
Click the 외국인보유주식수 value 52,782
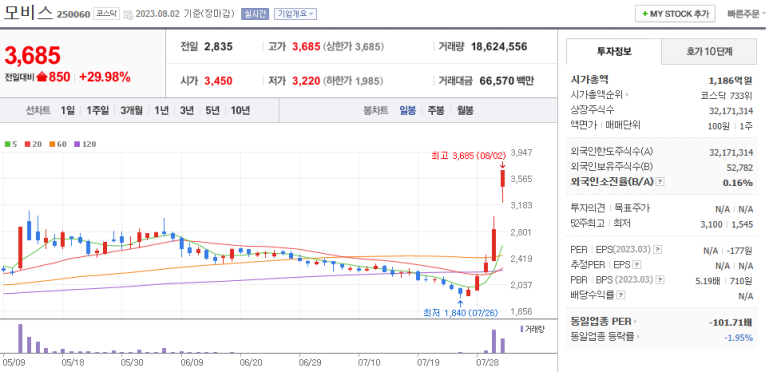[x=740, y=168]
